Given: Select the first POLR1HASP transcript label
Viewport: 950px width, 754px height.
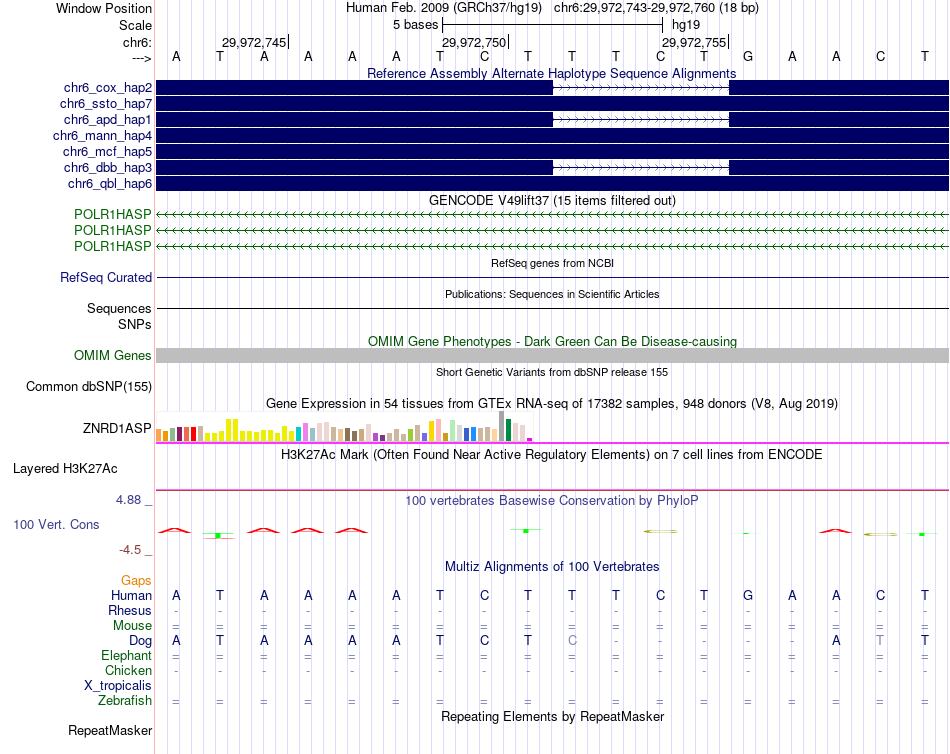Looking at the screenshot, I should (x=113, y=214).
